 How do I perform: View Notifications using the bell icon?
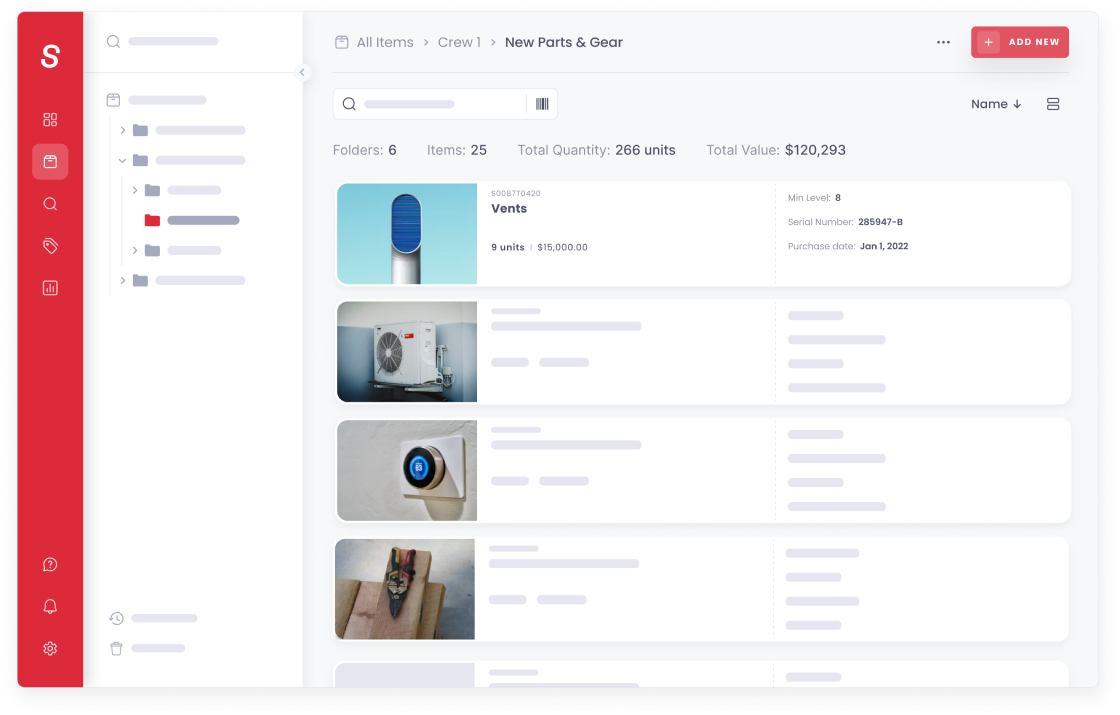click(x=50, y=606)
